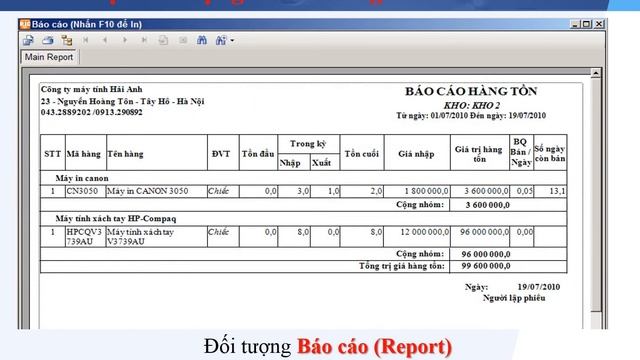This screenshot has width=640, height=360.
Task: Click grand total 99 600 000,0
Action: pos(486,266)
